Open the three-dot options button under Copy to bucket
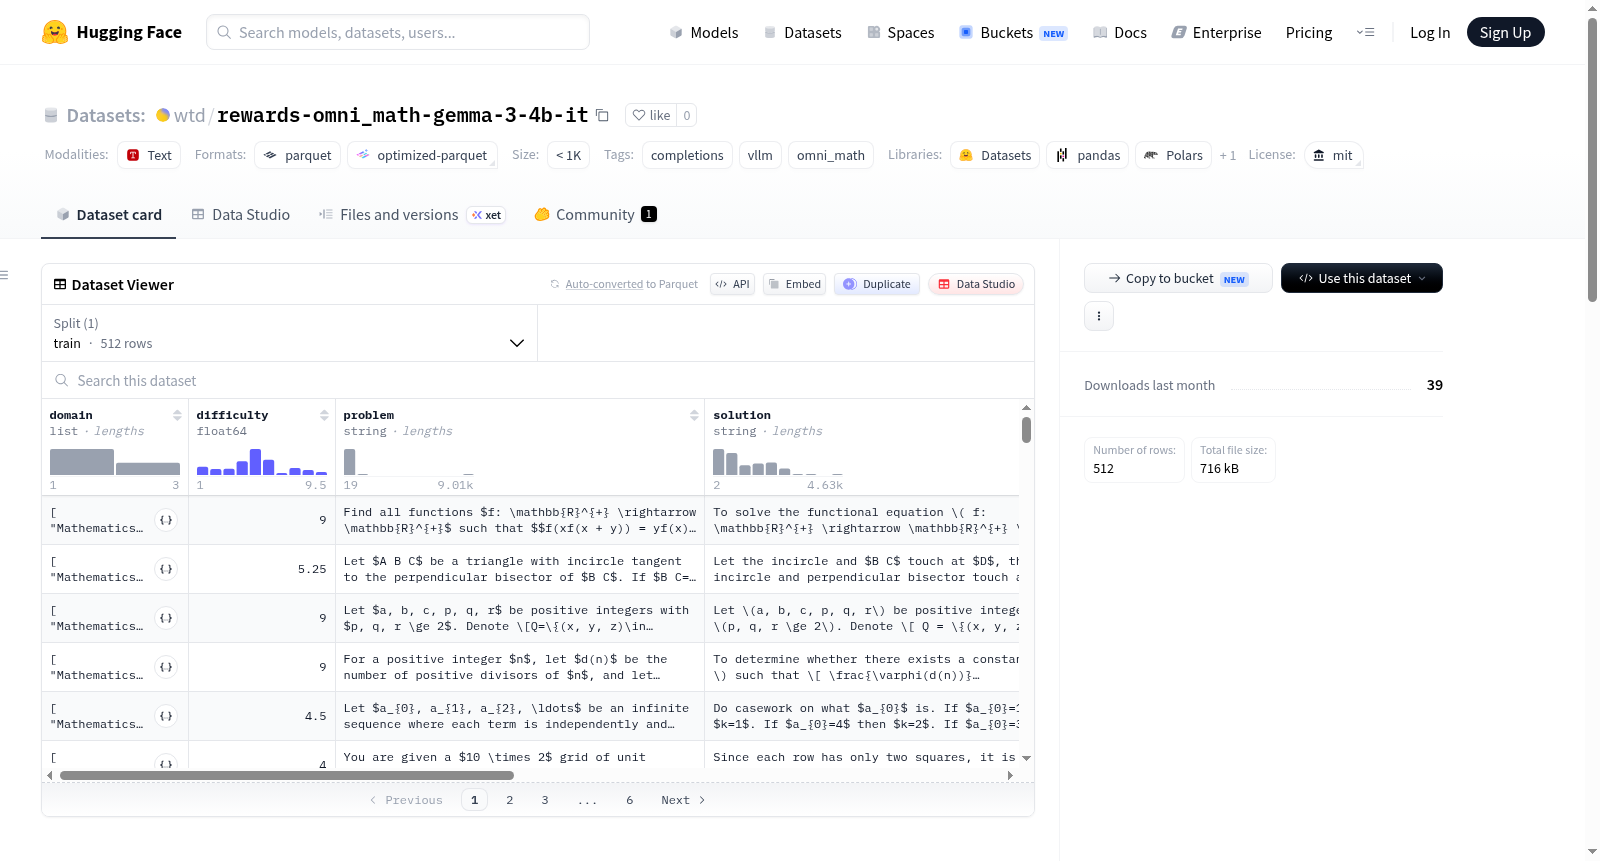Screen dimensions: 1600x861 tap(1099, 316)
